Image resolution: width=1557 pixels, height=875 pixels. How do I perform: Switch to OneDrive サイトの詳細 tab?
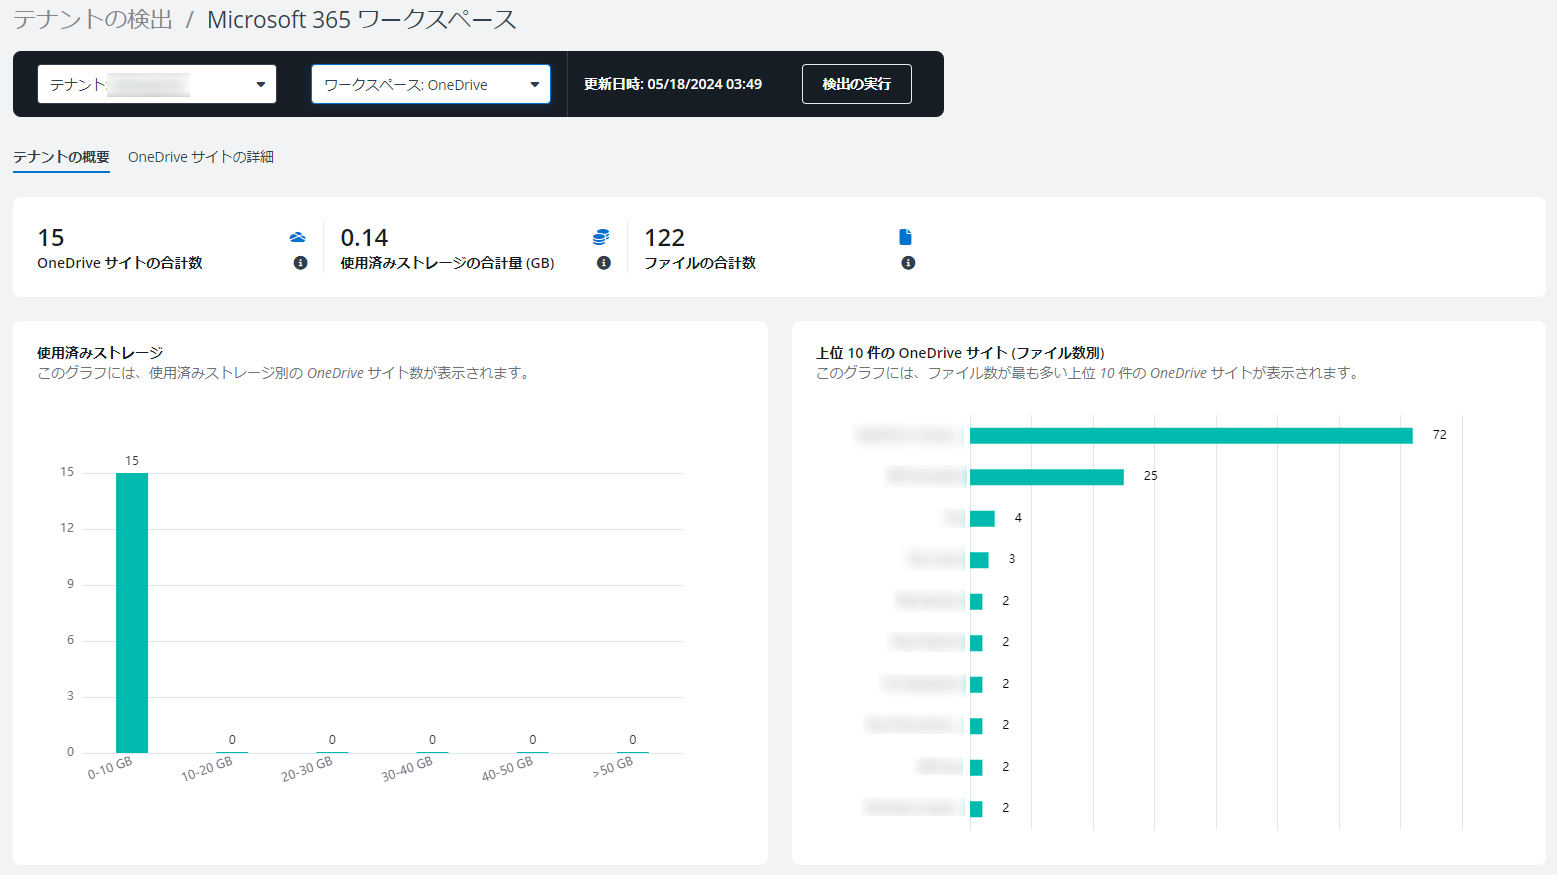201,157
